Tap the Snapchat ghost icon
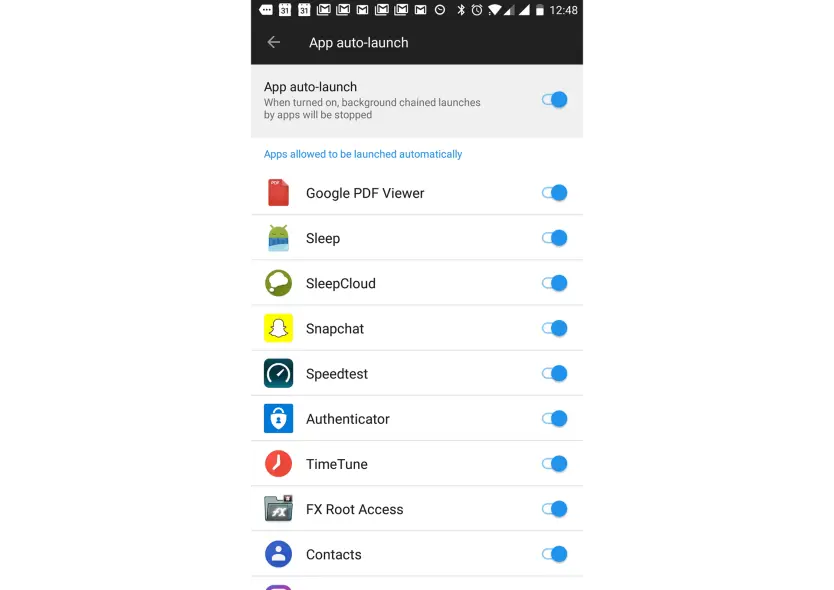 point(278,328)
